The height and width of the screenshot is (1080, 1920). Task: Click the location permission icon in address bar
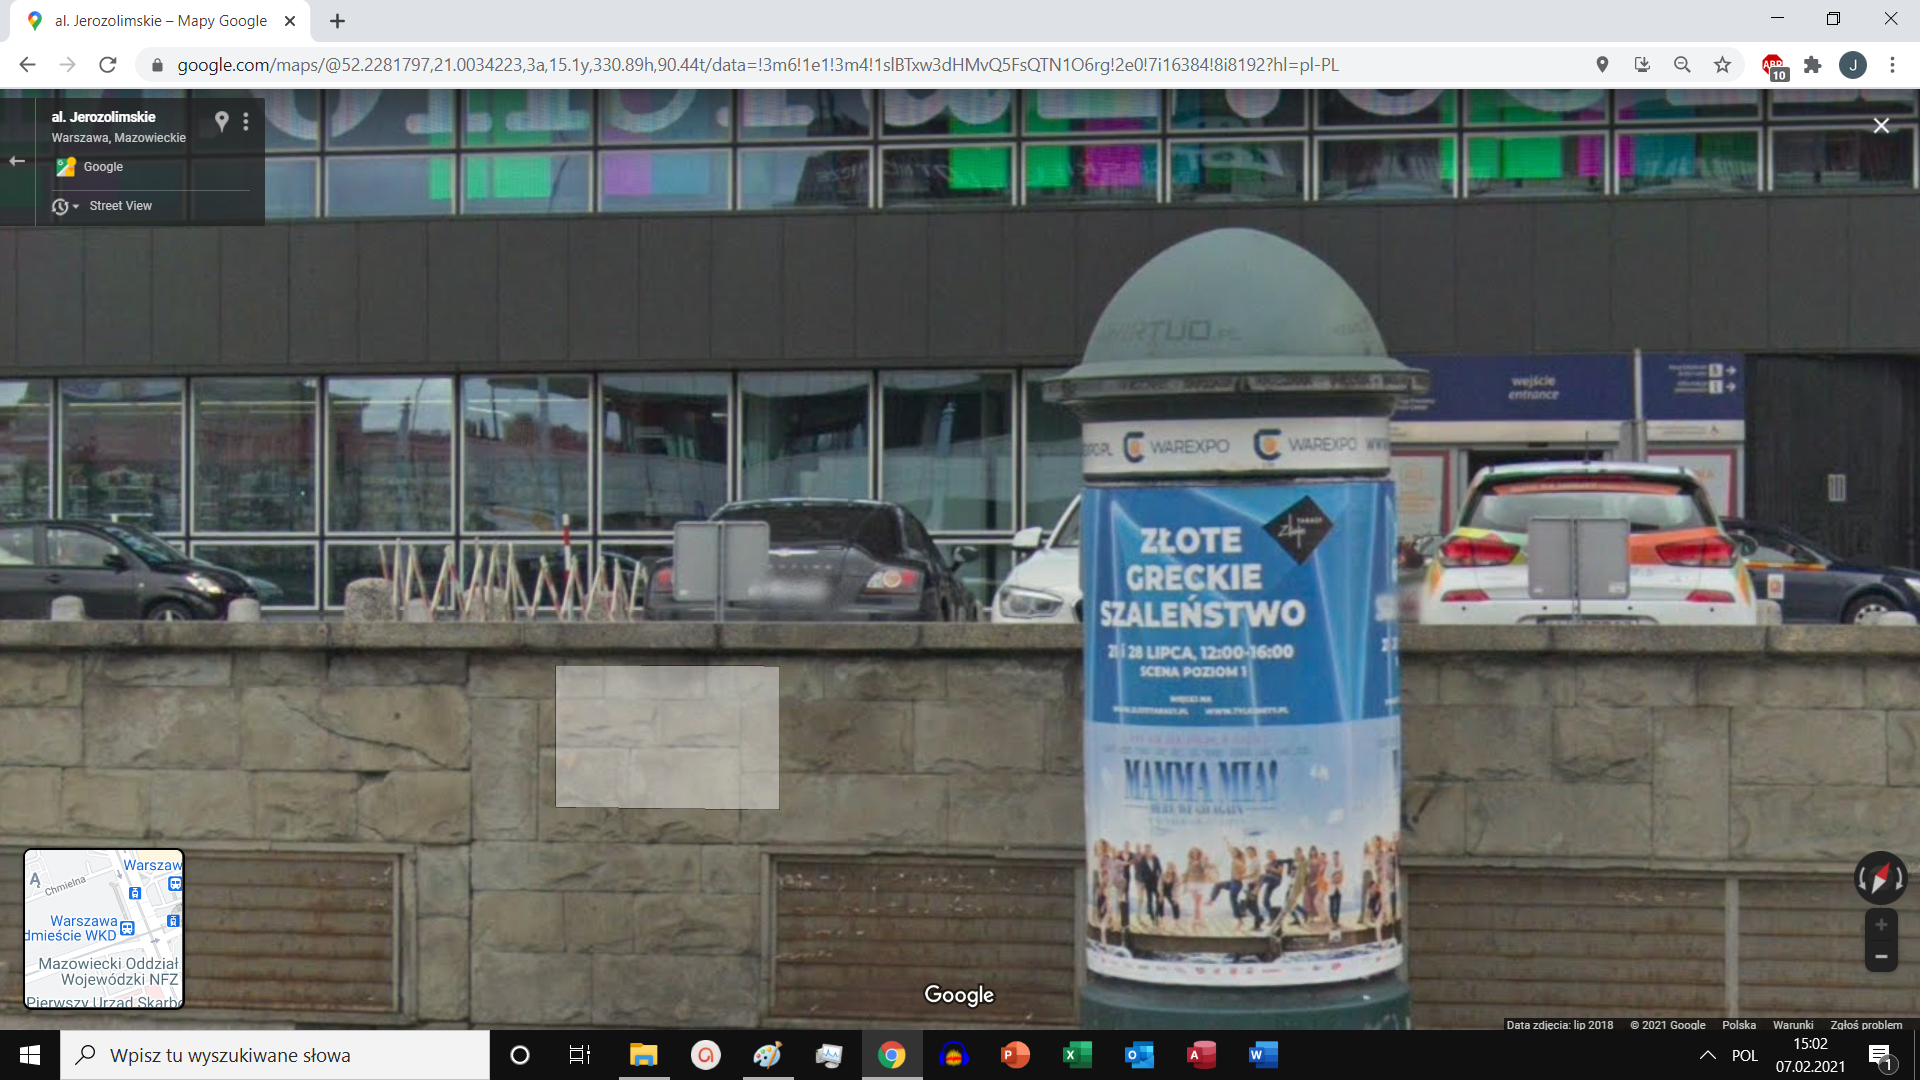(1602, 65)
